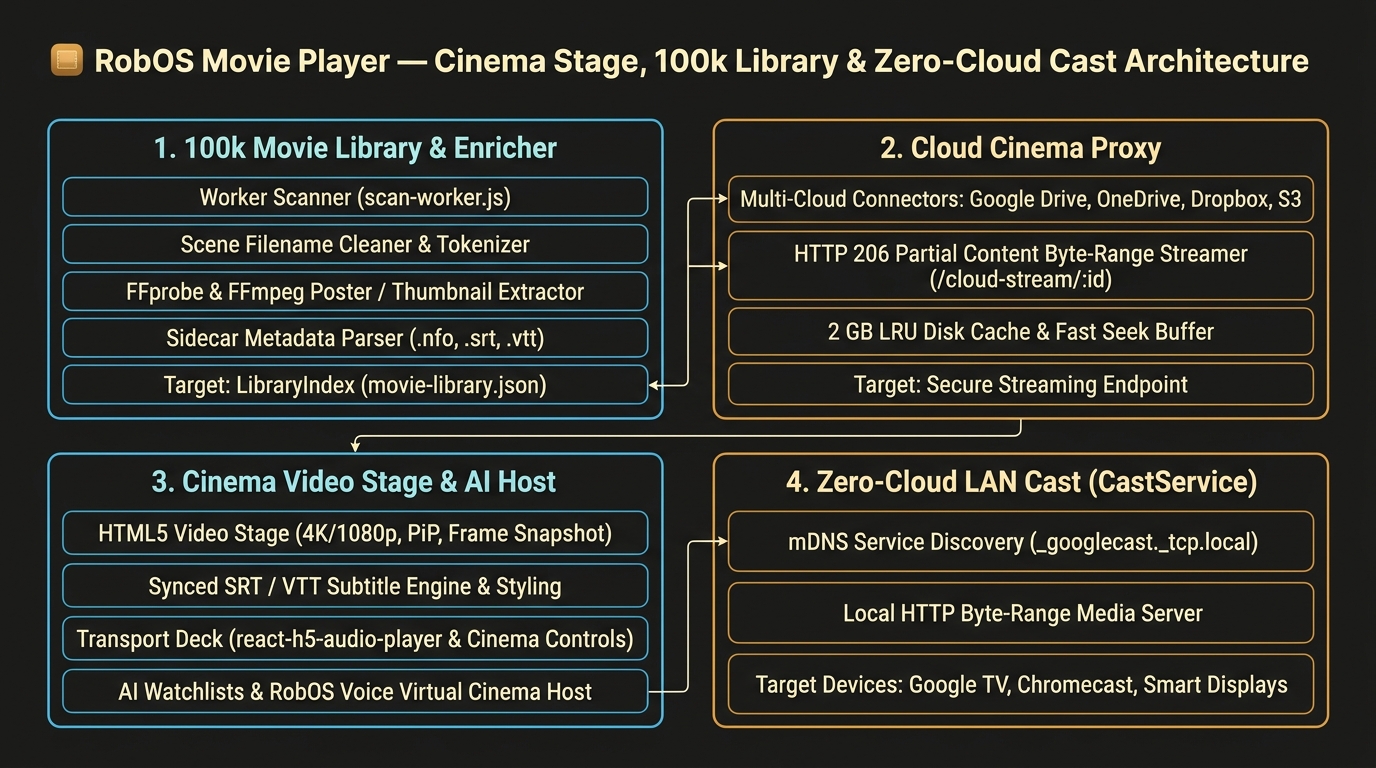
Task: Select 'Scene Filename Cleaner & Tokenizer' box
Action: coord(355,244)
